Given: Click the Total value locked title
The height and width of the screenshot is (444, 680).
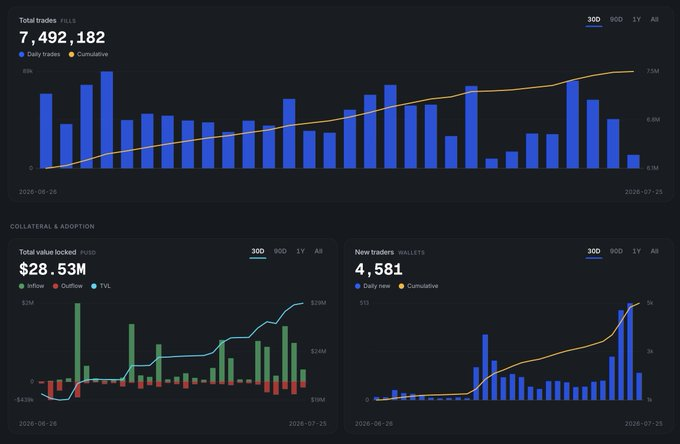Looking at the screenshot, I should click(48, 252).
